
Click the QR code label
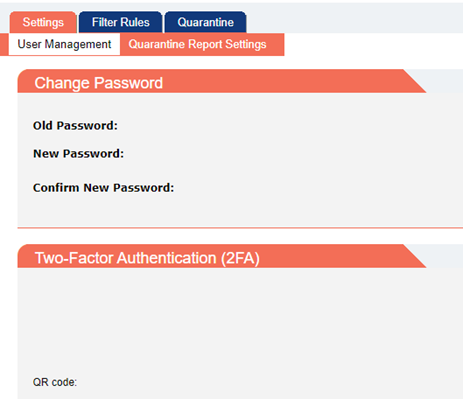55,382
